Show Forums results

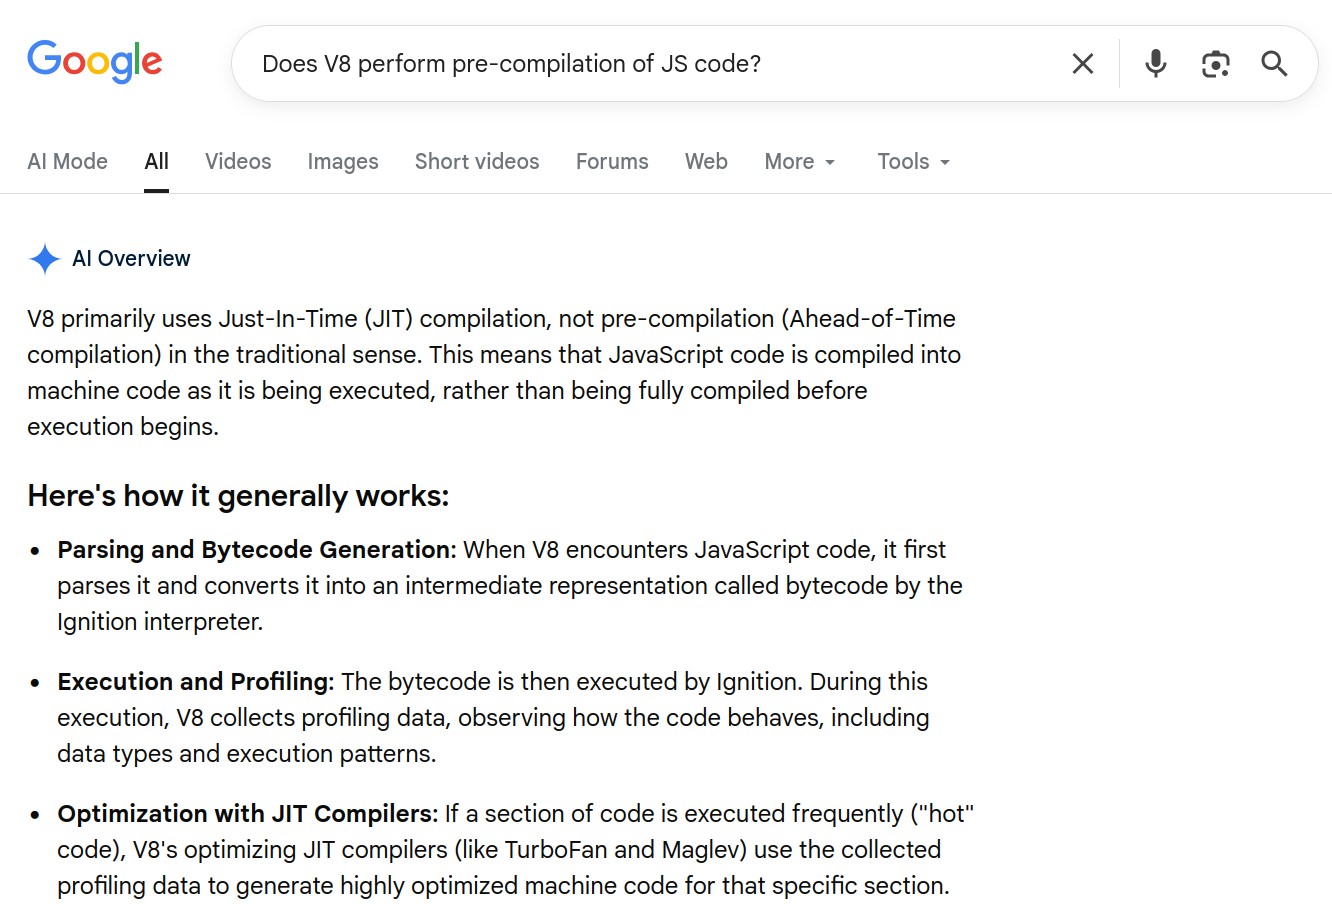(612, 162)
